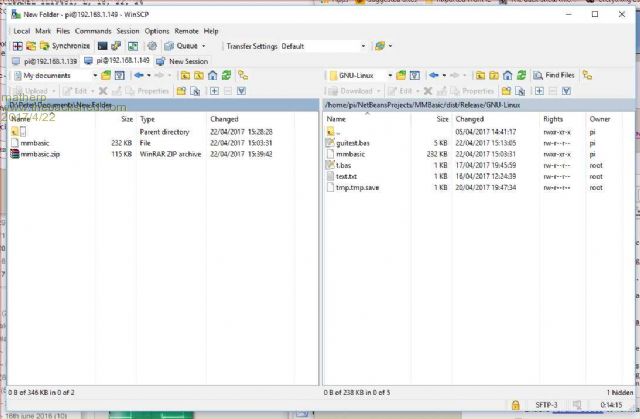Click the local selection filter funnel icon
The image size is (640, 419).
tap(242, 91)
